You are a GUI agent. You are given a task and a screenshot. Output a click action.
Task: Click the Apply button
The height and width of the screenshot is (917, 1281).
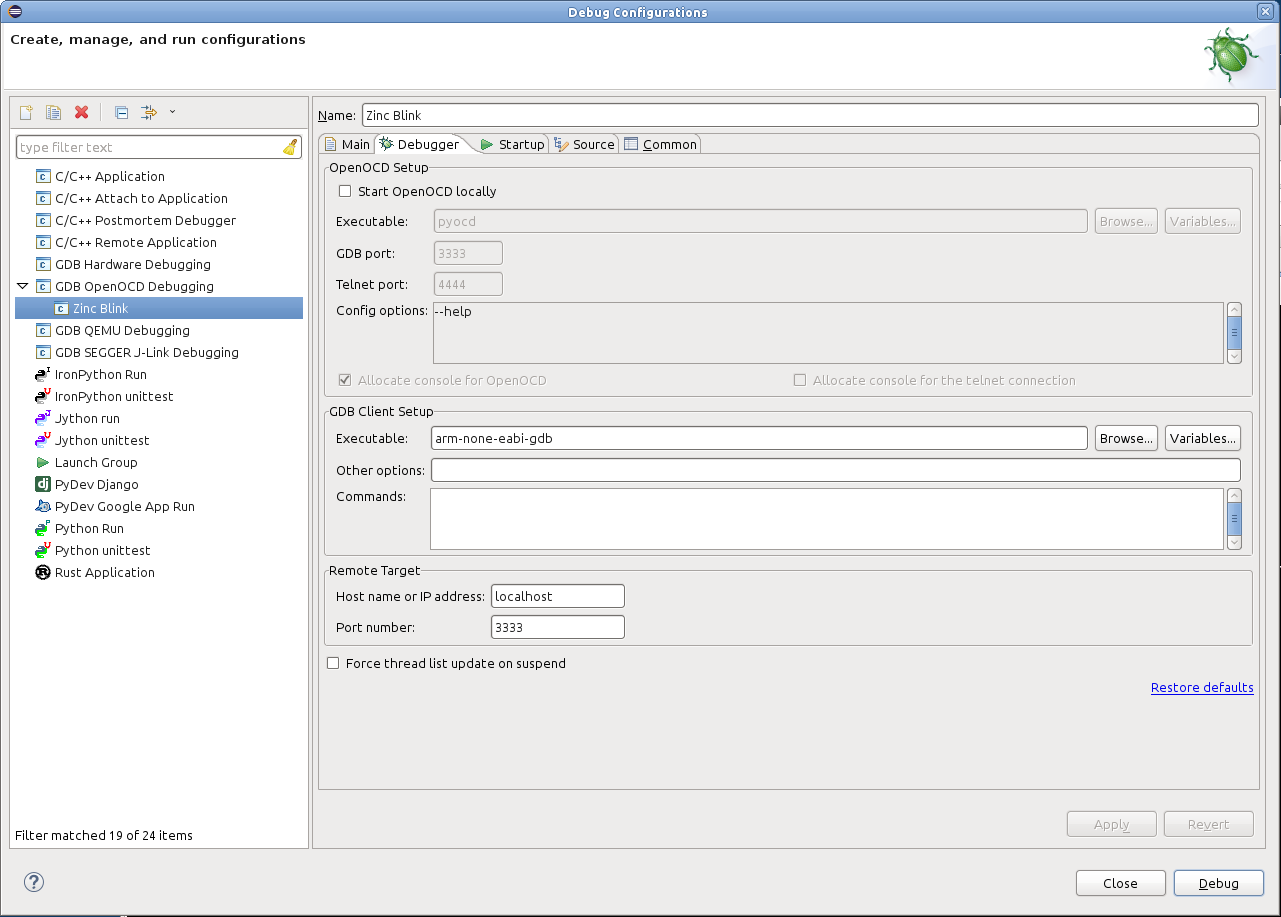point(1112,824)
